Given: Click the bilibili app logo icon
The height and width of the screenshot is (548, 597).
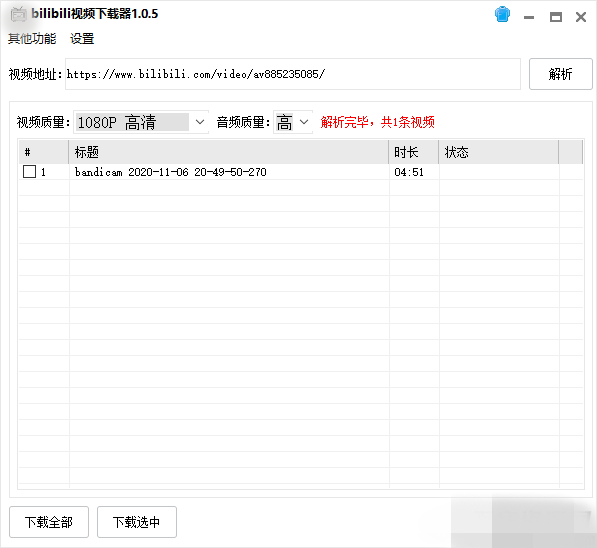Looking at the screenshot, I should click(18, 14).
